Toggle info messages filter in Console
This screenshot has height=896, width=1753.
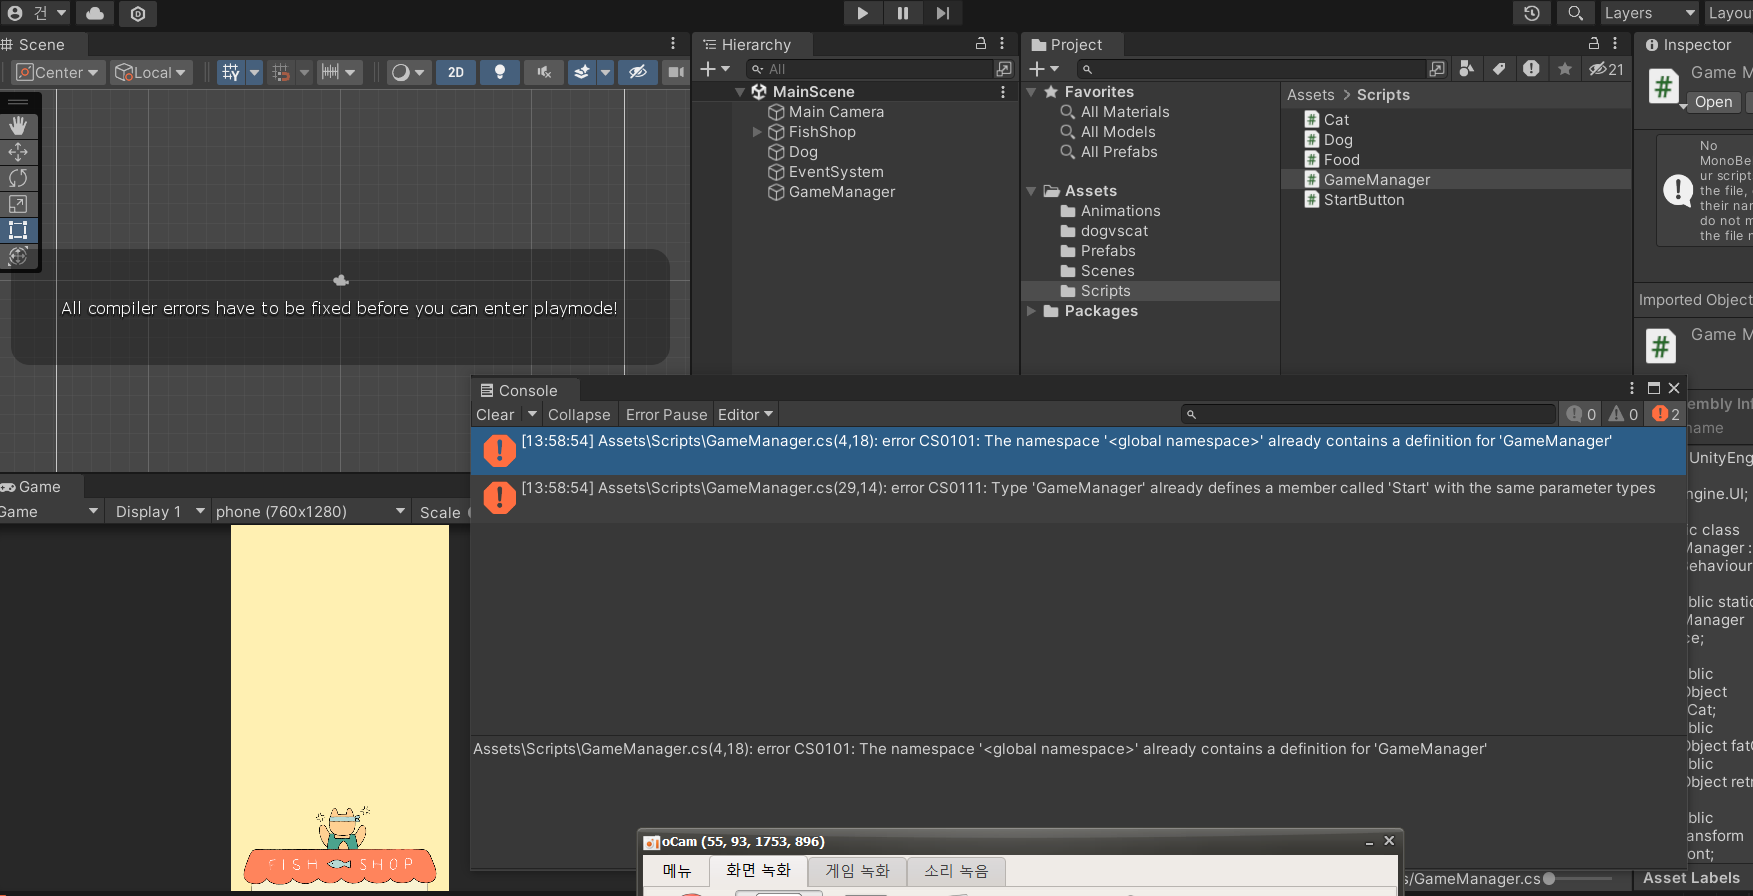pyautogui.click(x=1581, y=414)
